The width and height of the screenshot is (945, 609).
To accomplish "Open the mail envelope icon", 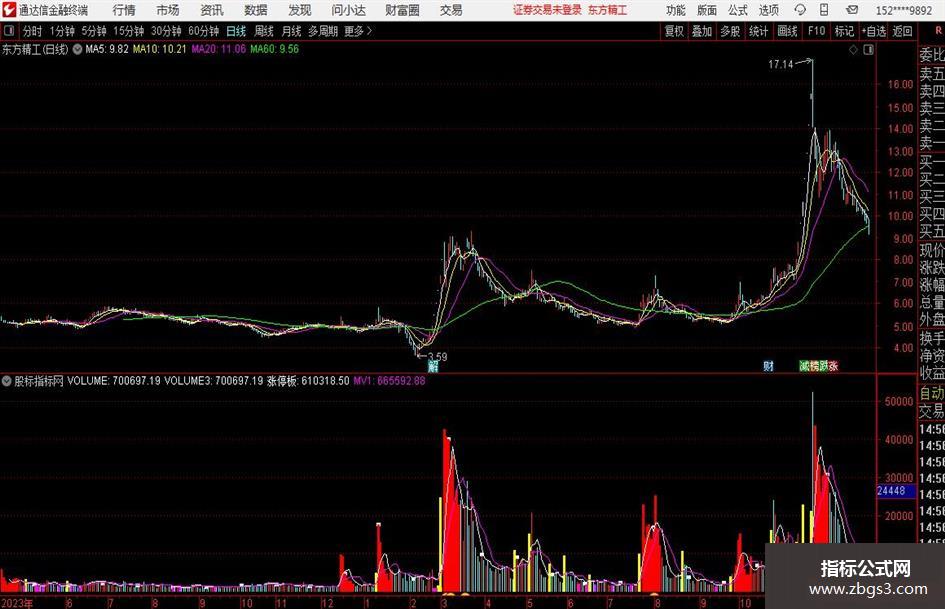I will [852, 10].
